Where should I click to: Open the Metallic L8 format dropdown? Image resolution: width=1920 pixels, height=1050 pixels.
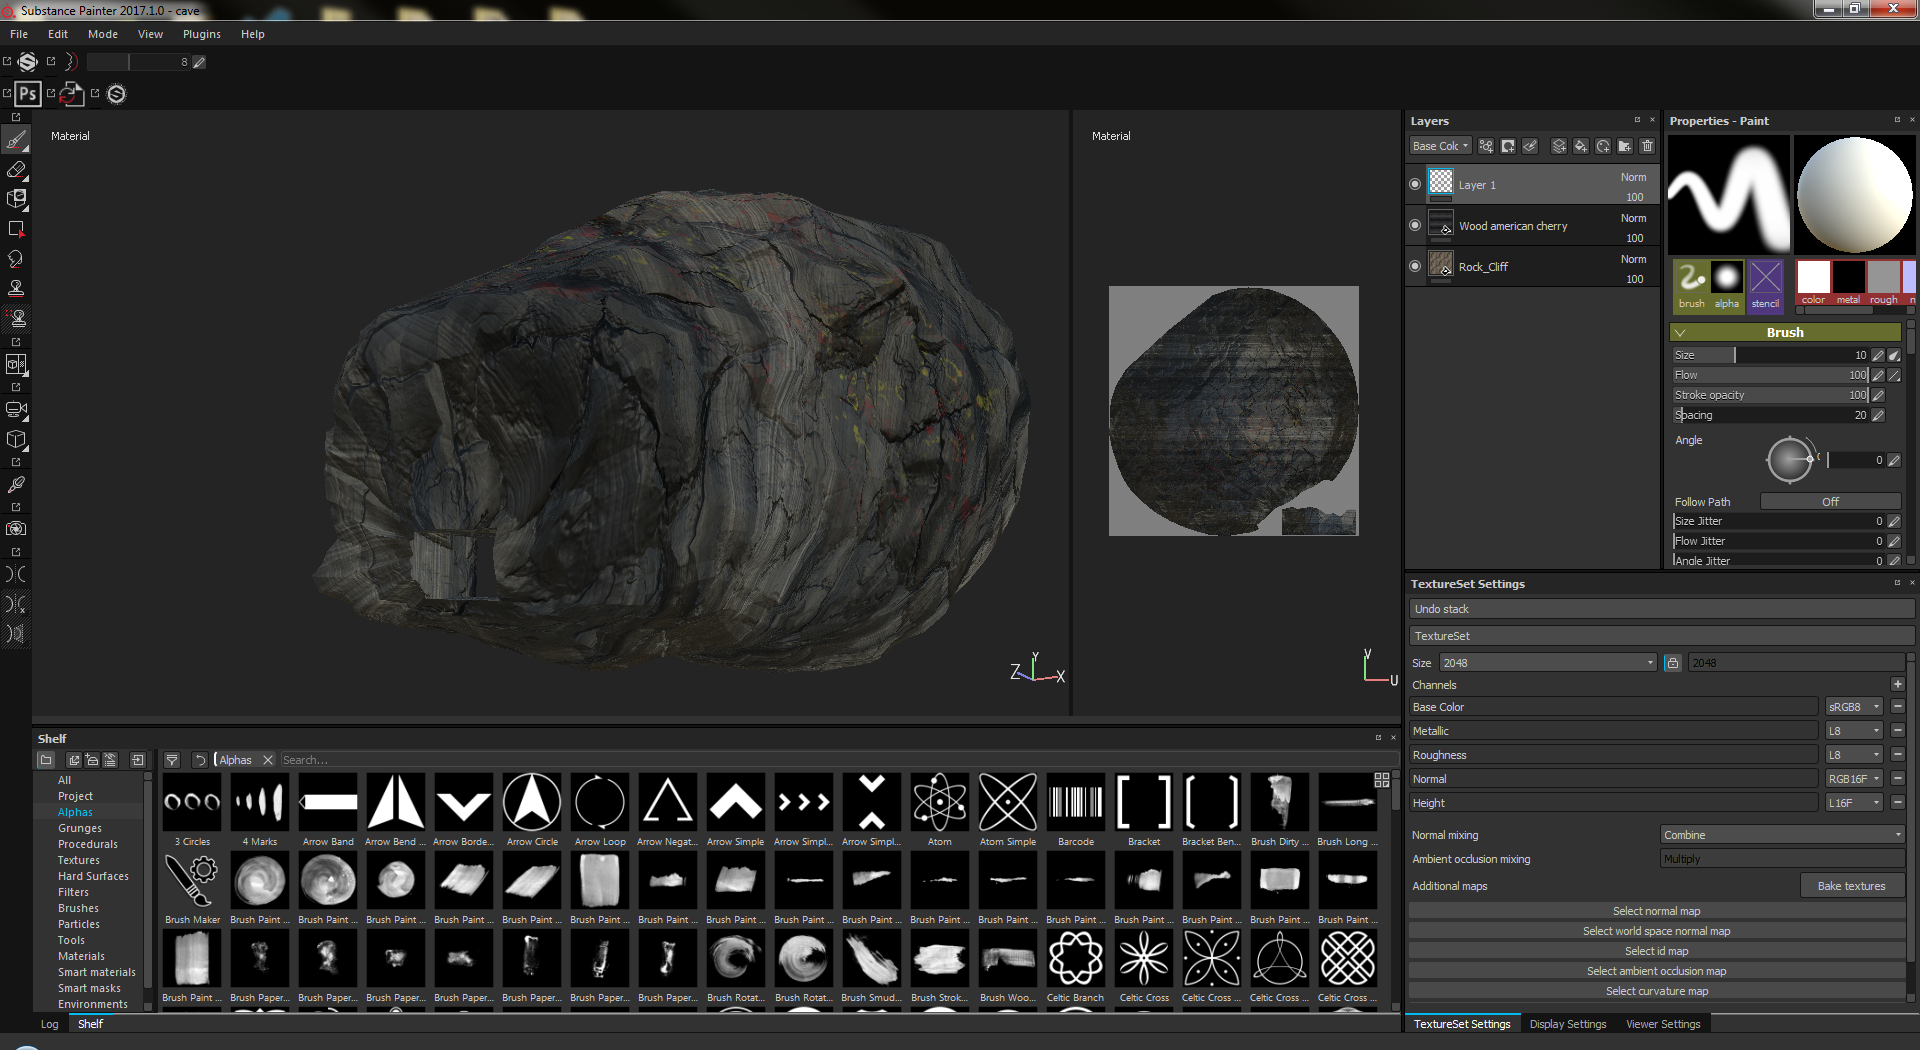(x=1854, y=731)
